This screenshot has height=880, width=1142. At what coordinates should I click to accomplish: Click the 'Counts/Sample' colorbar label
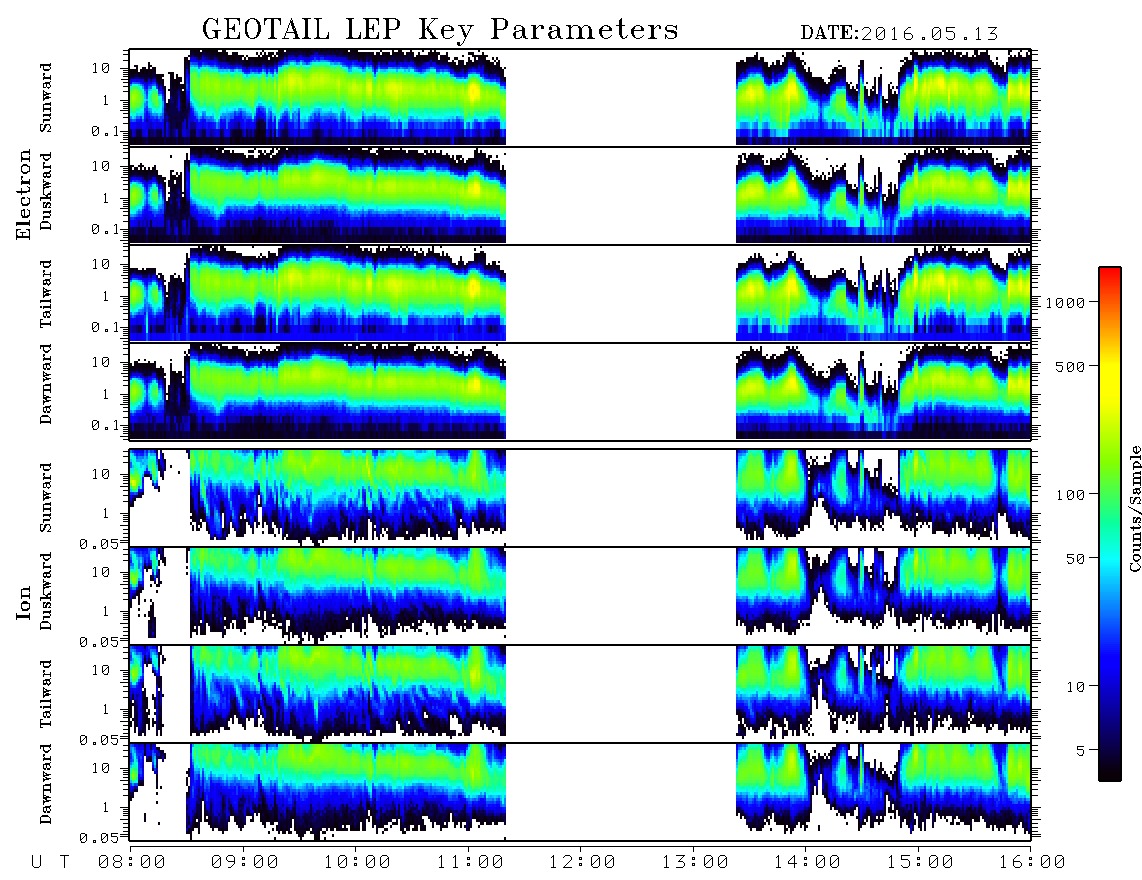[x=1134, y=509]
